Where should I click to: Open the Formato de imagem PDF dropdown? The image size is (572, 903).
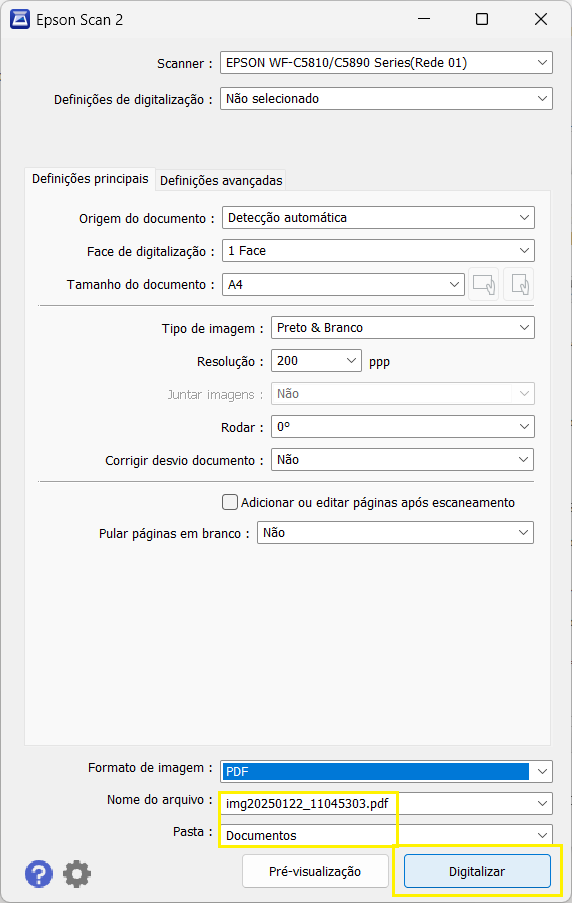[387, 772]
